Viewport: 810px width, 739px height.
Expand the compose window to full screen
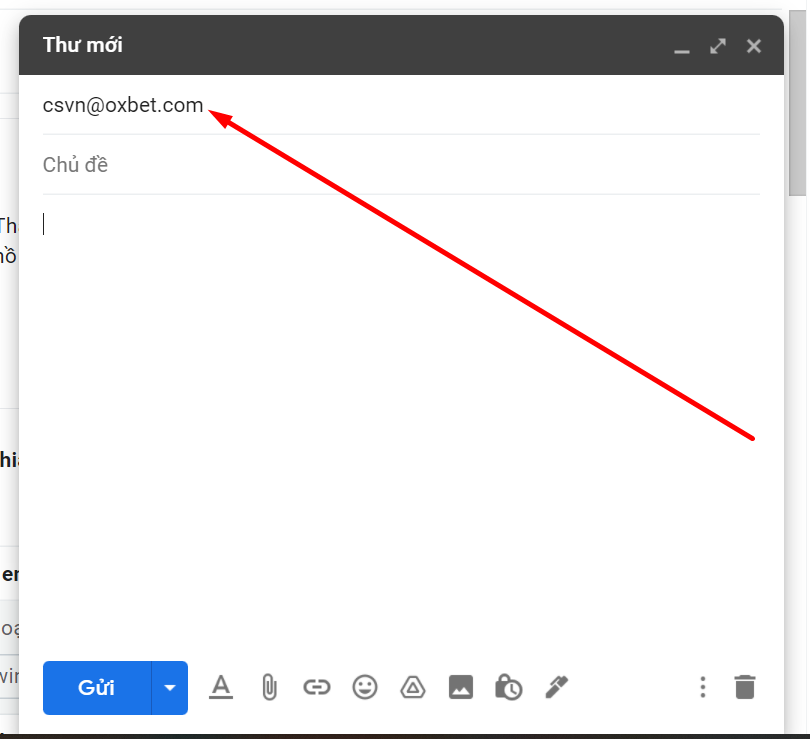717,46
